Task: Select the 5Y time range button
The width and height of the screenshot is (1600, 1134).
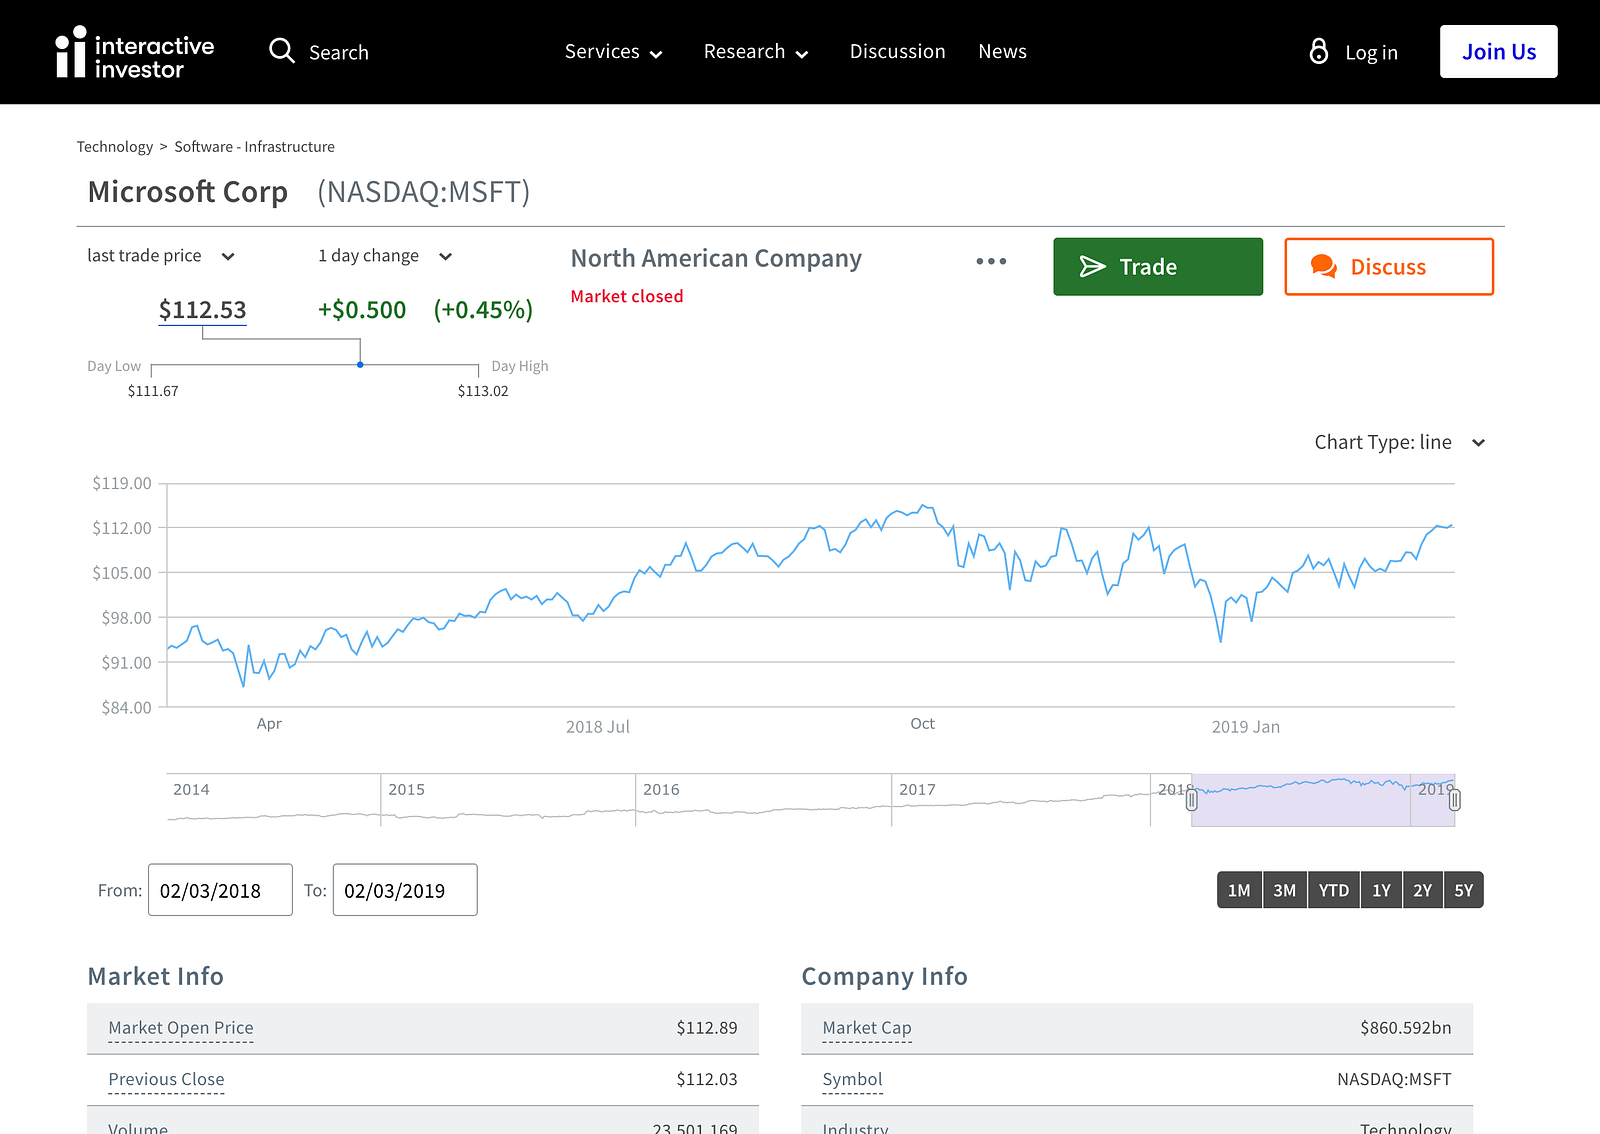Action: pos(1463,890)
